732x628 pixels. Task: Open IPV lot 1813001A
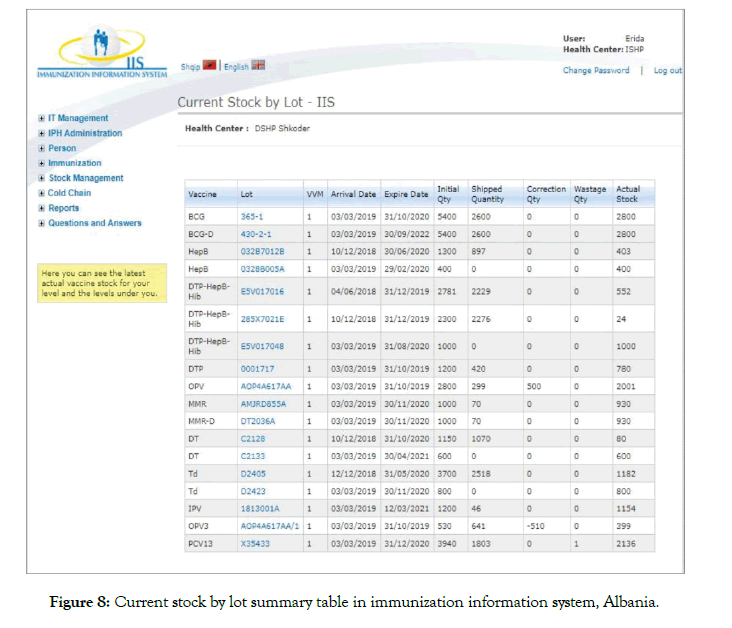tap(262, 509)
